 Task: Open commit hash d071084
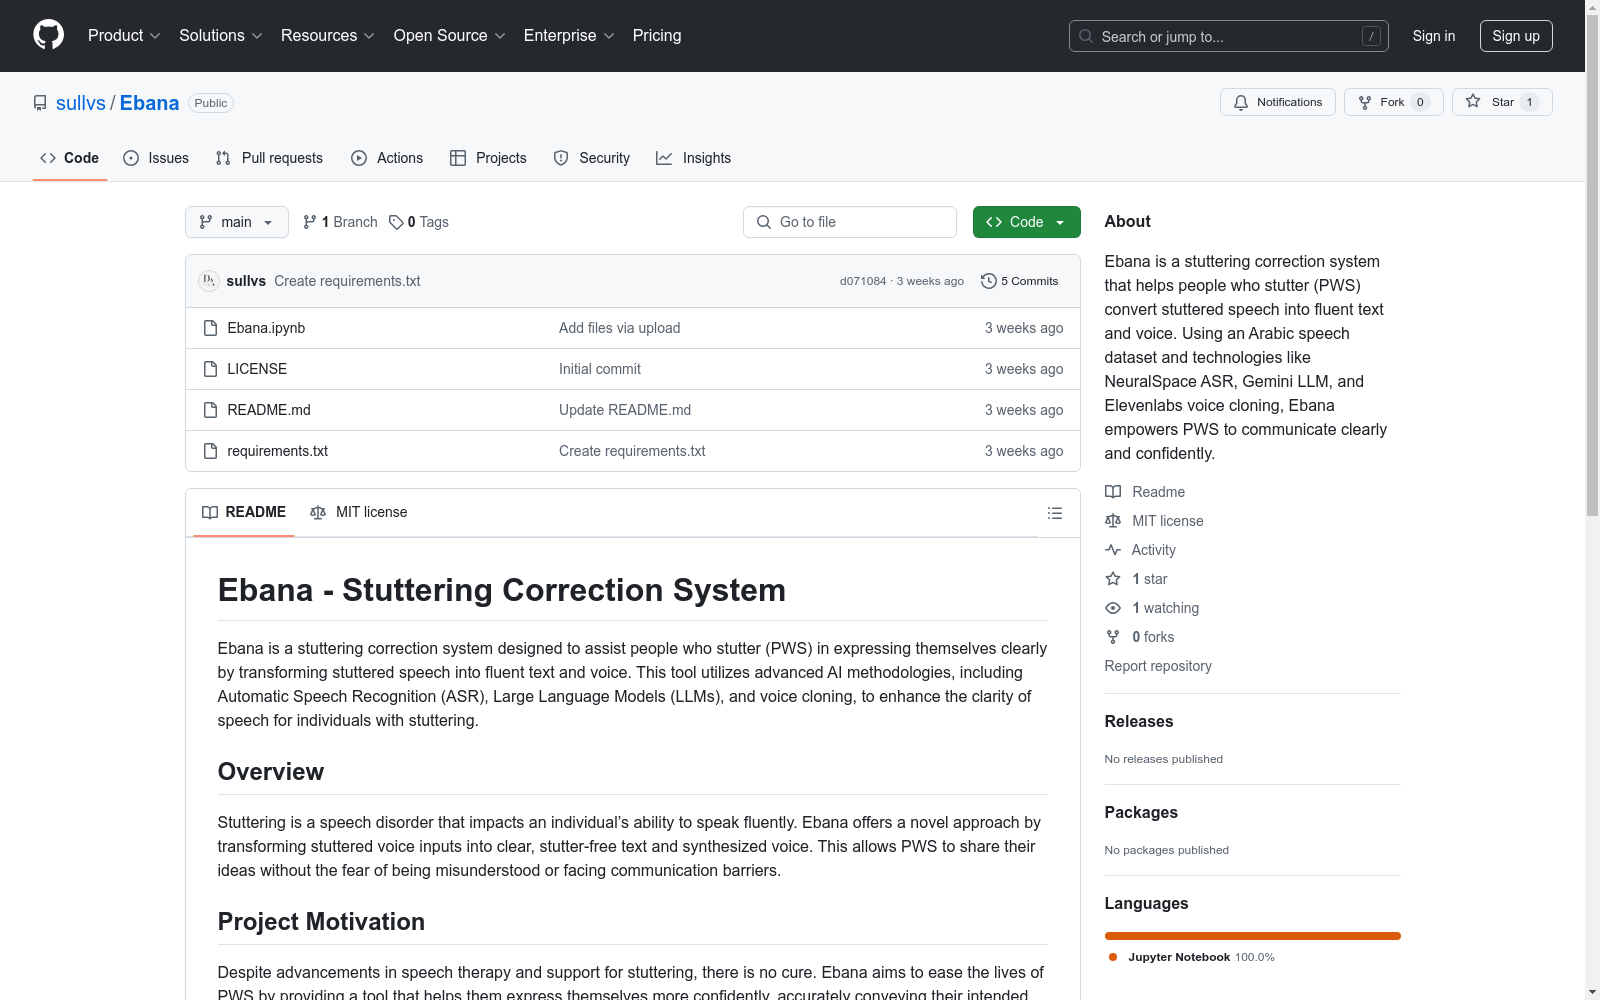(863, 281)
